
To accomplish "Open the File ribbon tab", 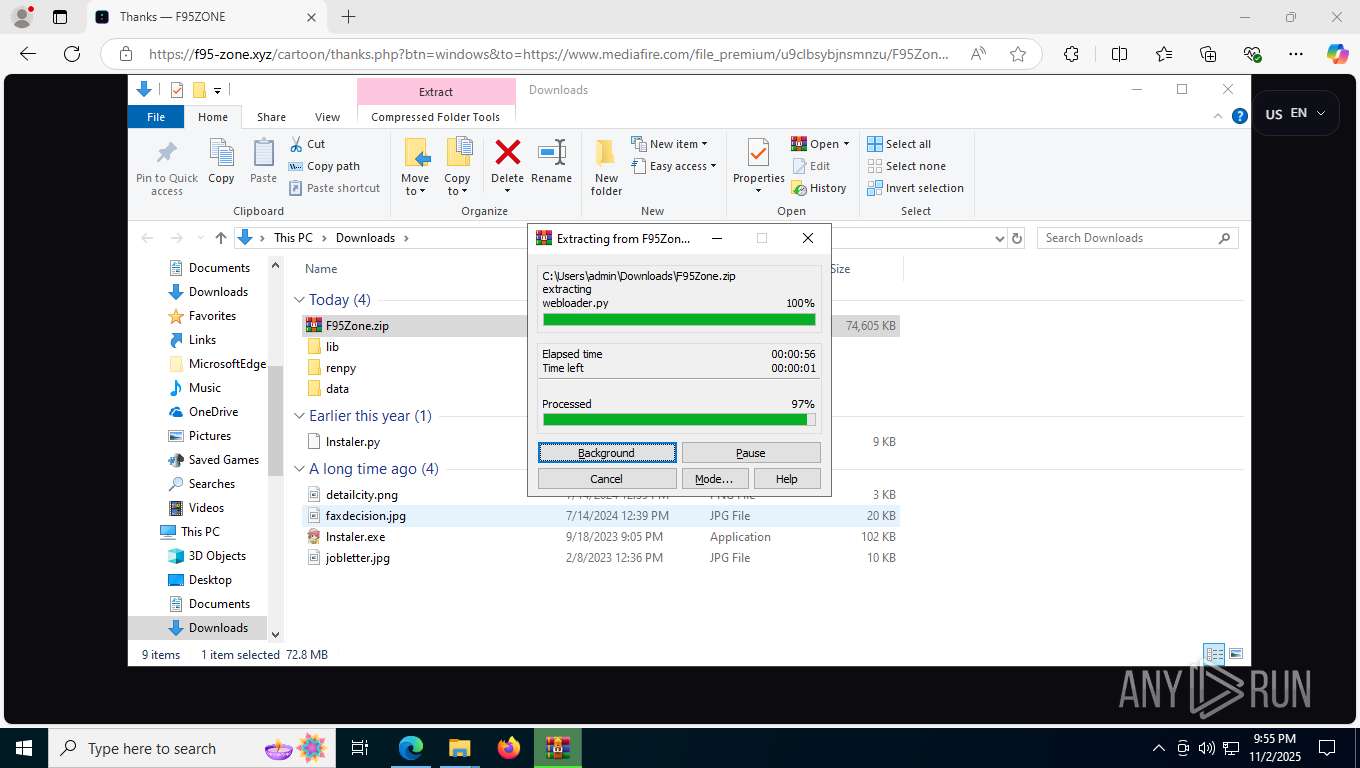I will pyautogui.click(x=156, y=117).
